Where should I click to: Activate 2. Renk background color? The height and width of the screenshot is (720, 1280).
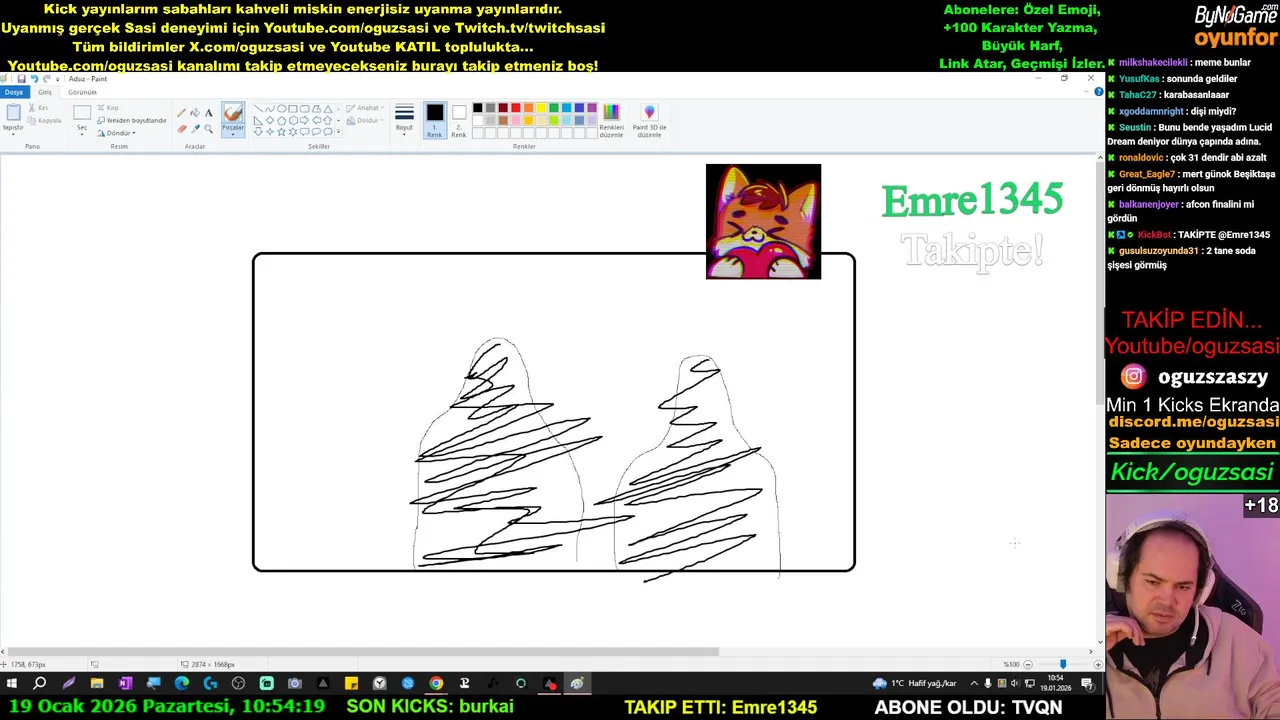pyautogui.click(x=458, y=120)
